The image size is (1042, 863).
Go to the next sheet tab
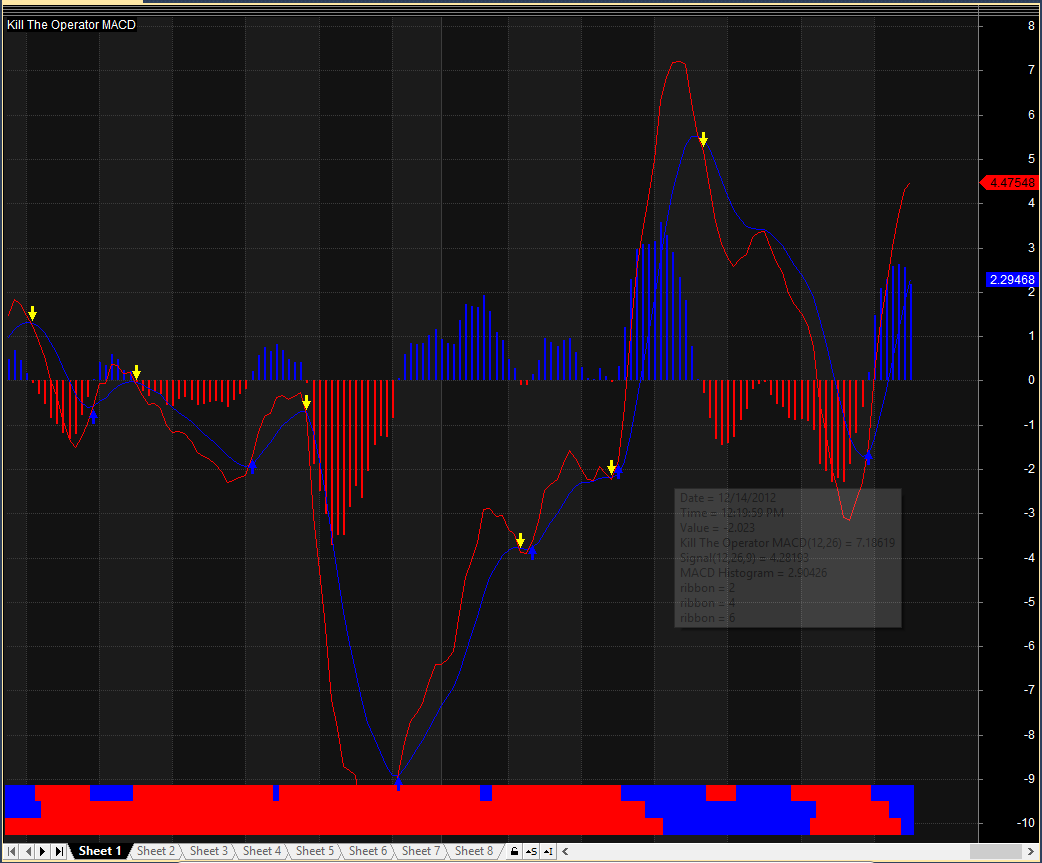pyautogui.click(x=43, y=851)
